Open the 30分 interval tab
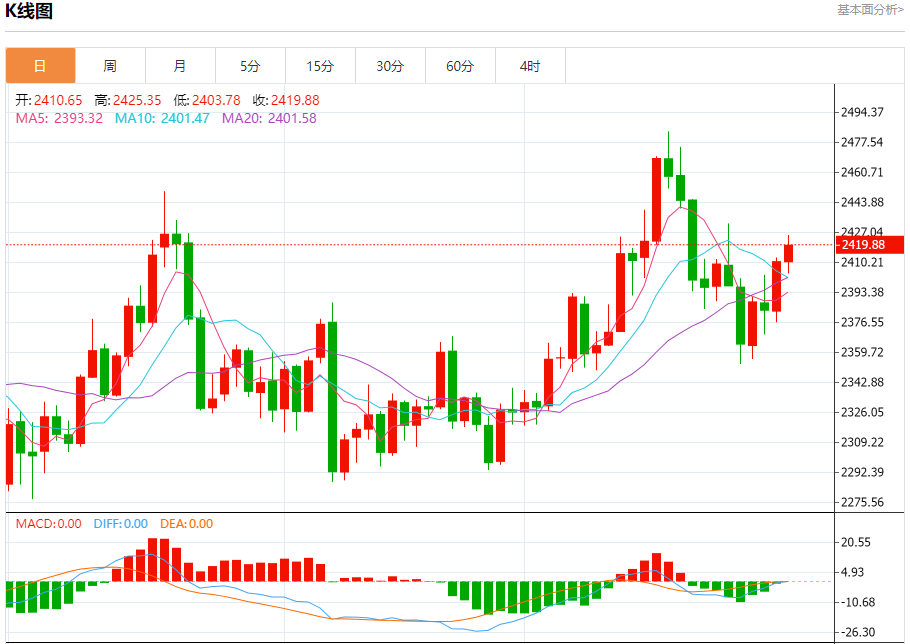The height and width of the screenshot is (644, 910). point(391,66)
